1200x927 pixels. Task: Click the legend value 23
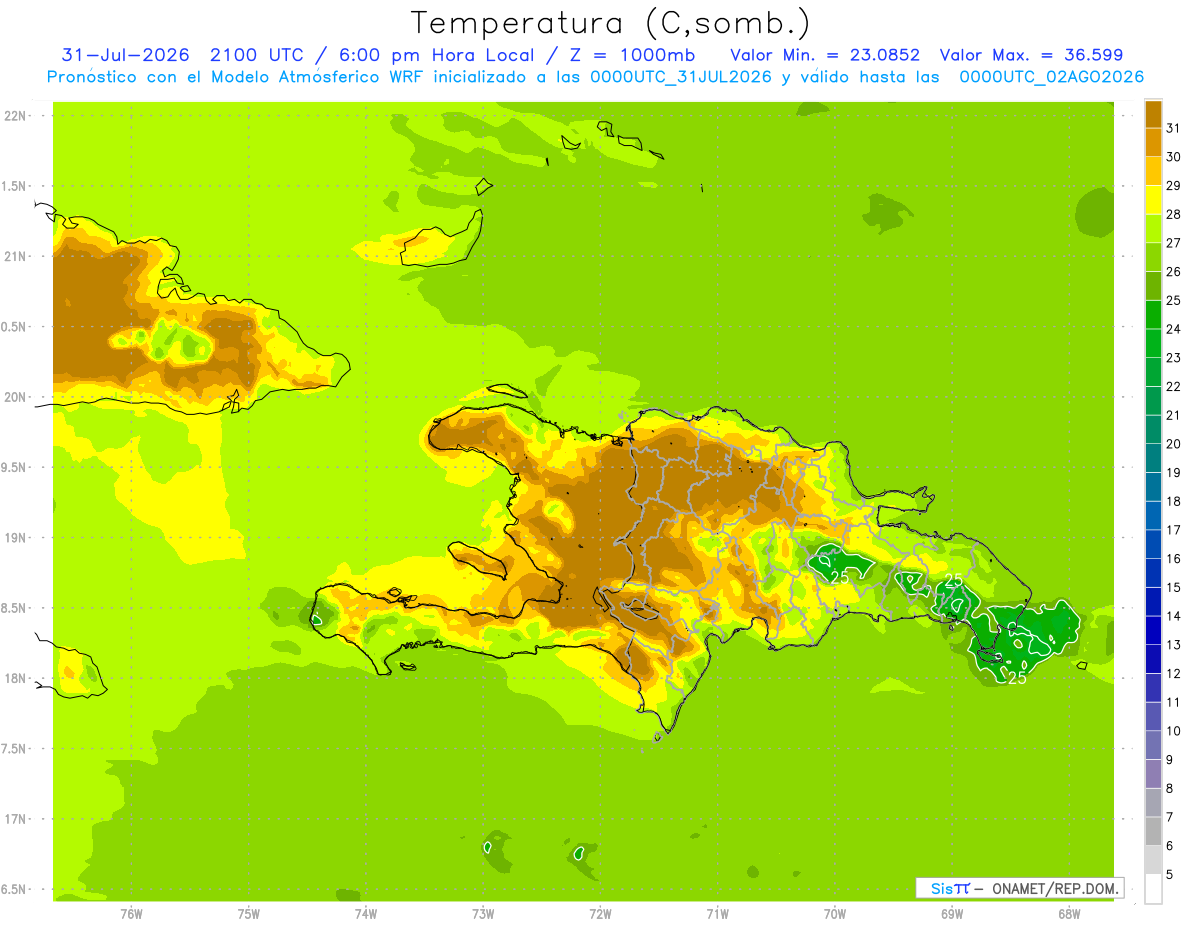pos(1172,358)
